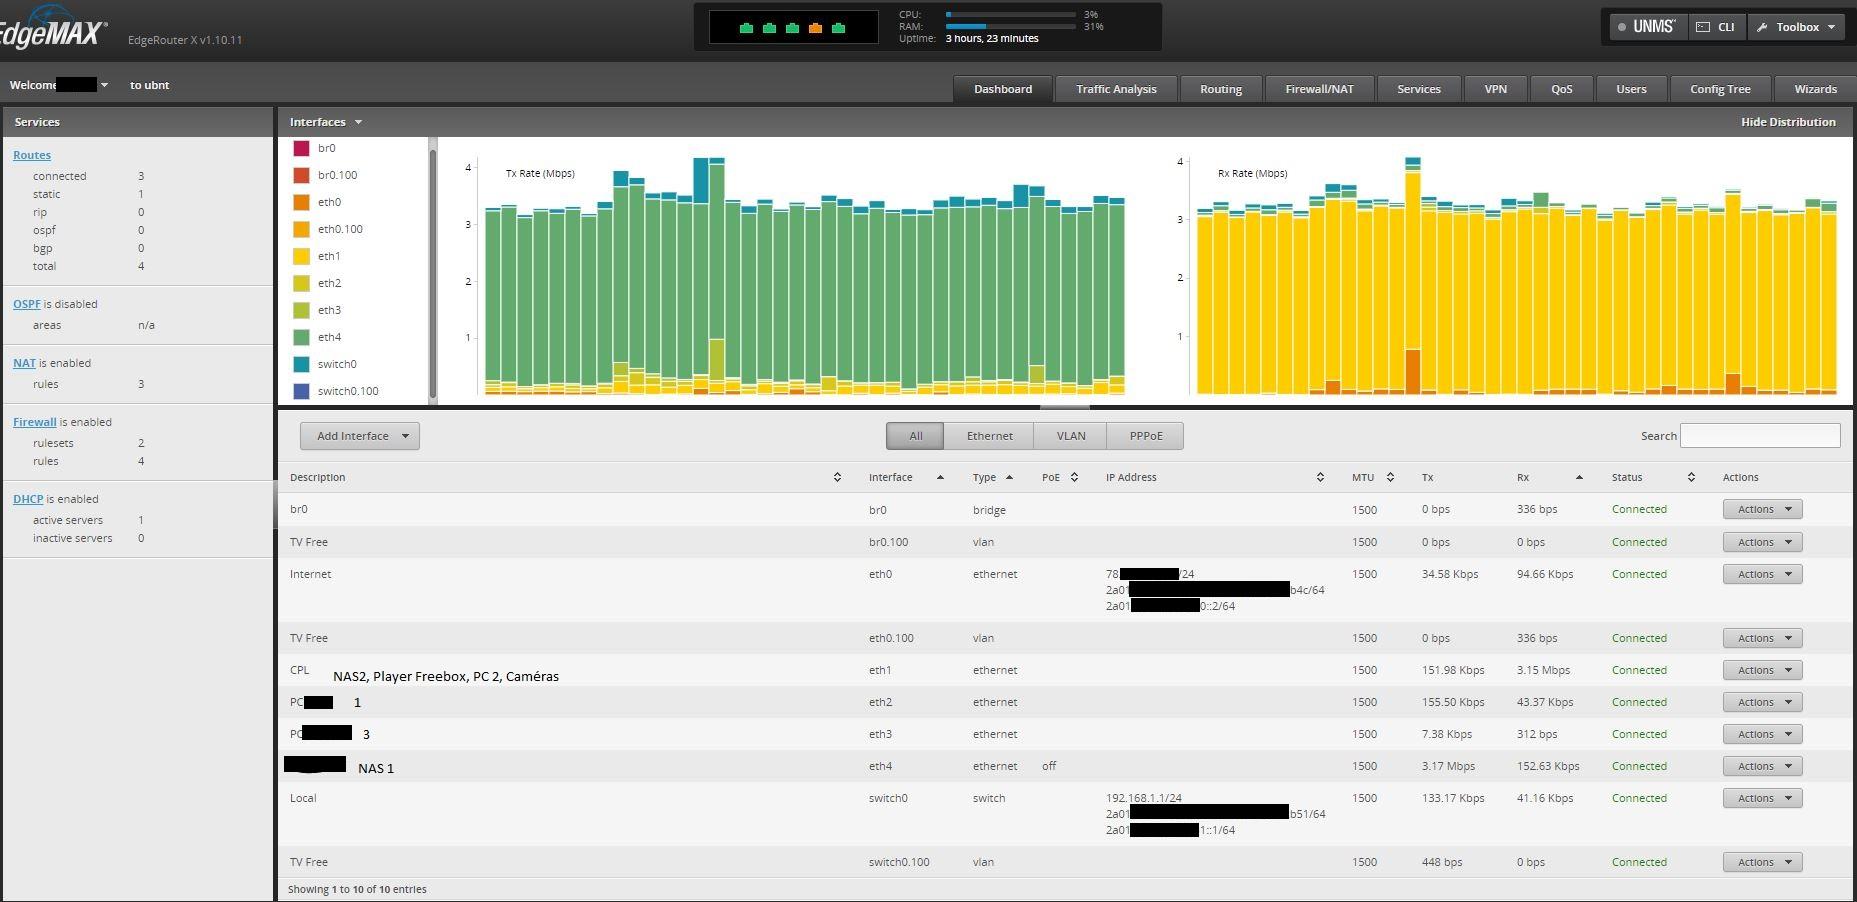Click the Routes link in Services
The image size is (1857, 902).
tap(32, 155)
